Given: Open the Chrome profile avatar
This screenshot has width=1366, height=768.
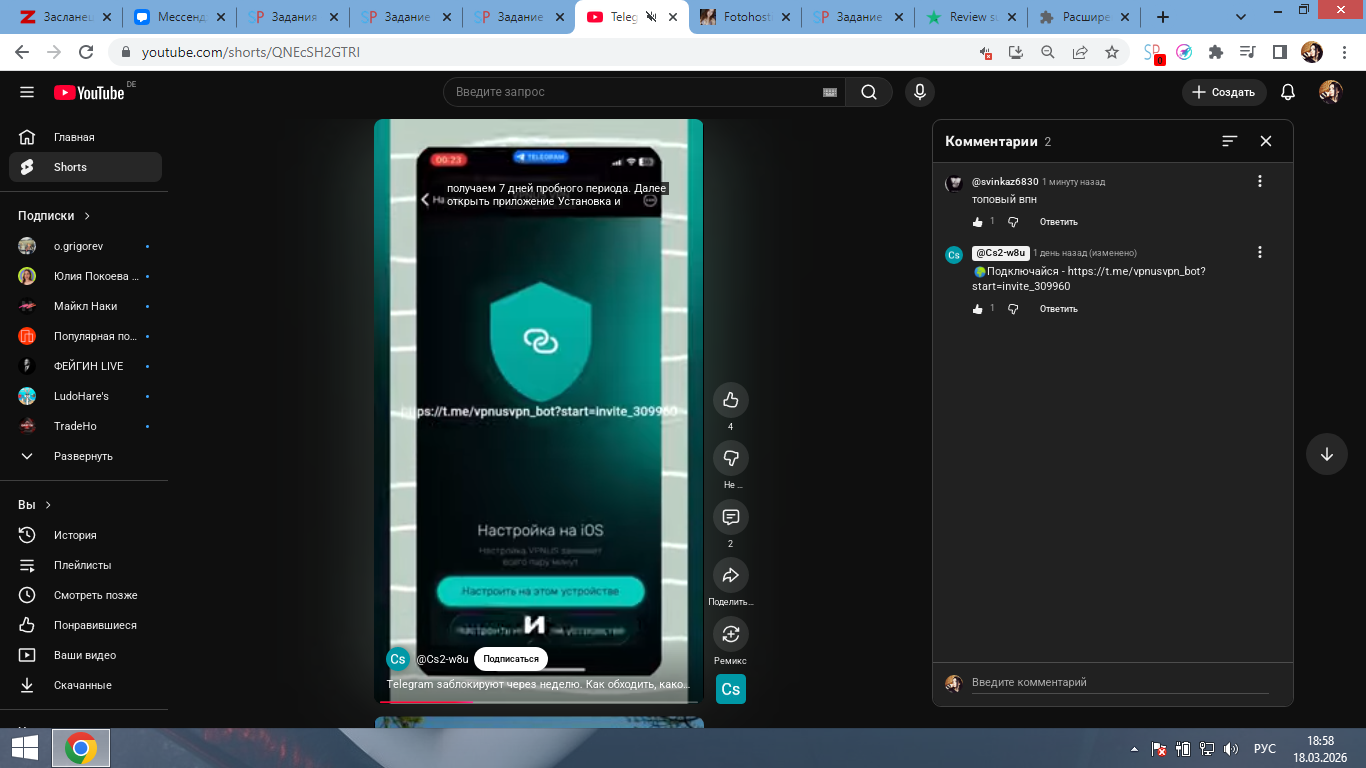Looking at the screenshot, I should 1311,52.
